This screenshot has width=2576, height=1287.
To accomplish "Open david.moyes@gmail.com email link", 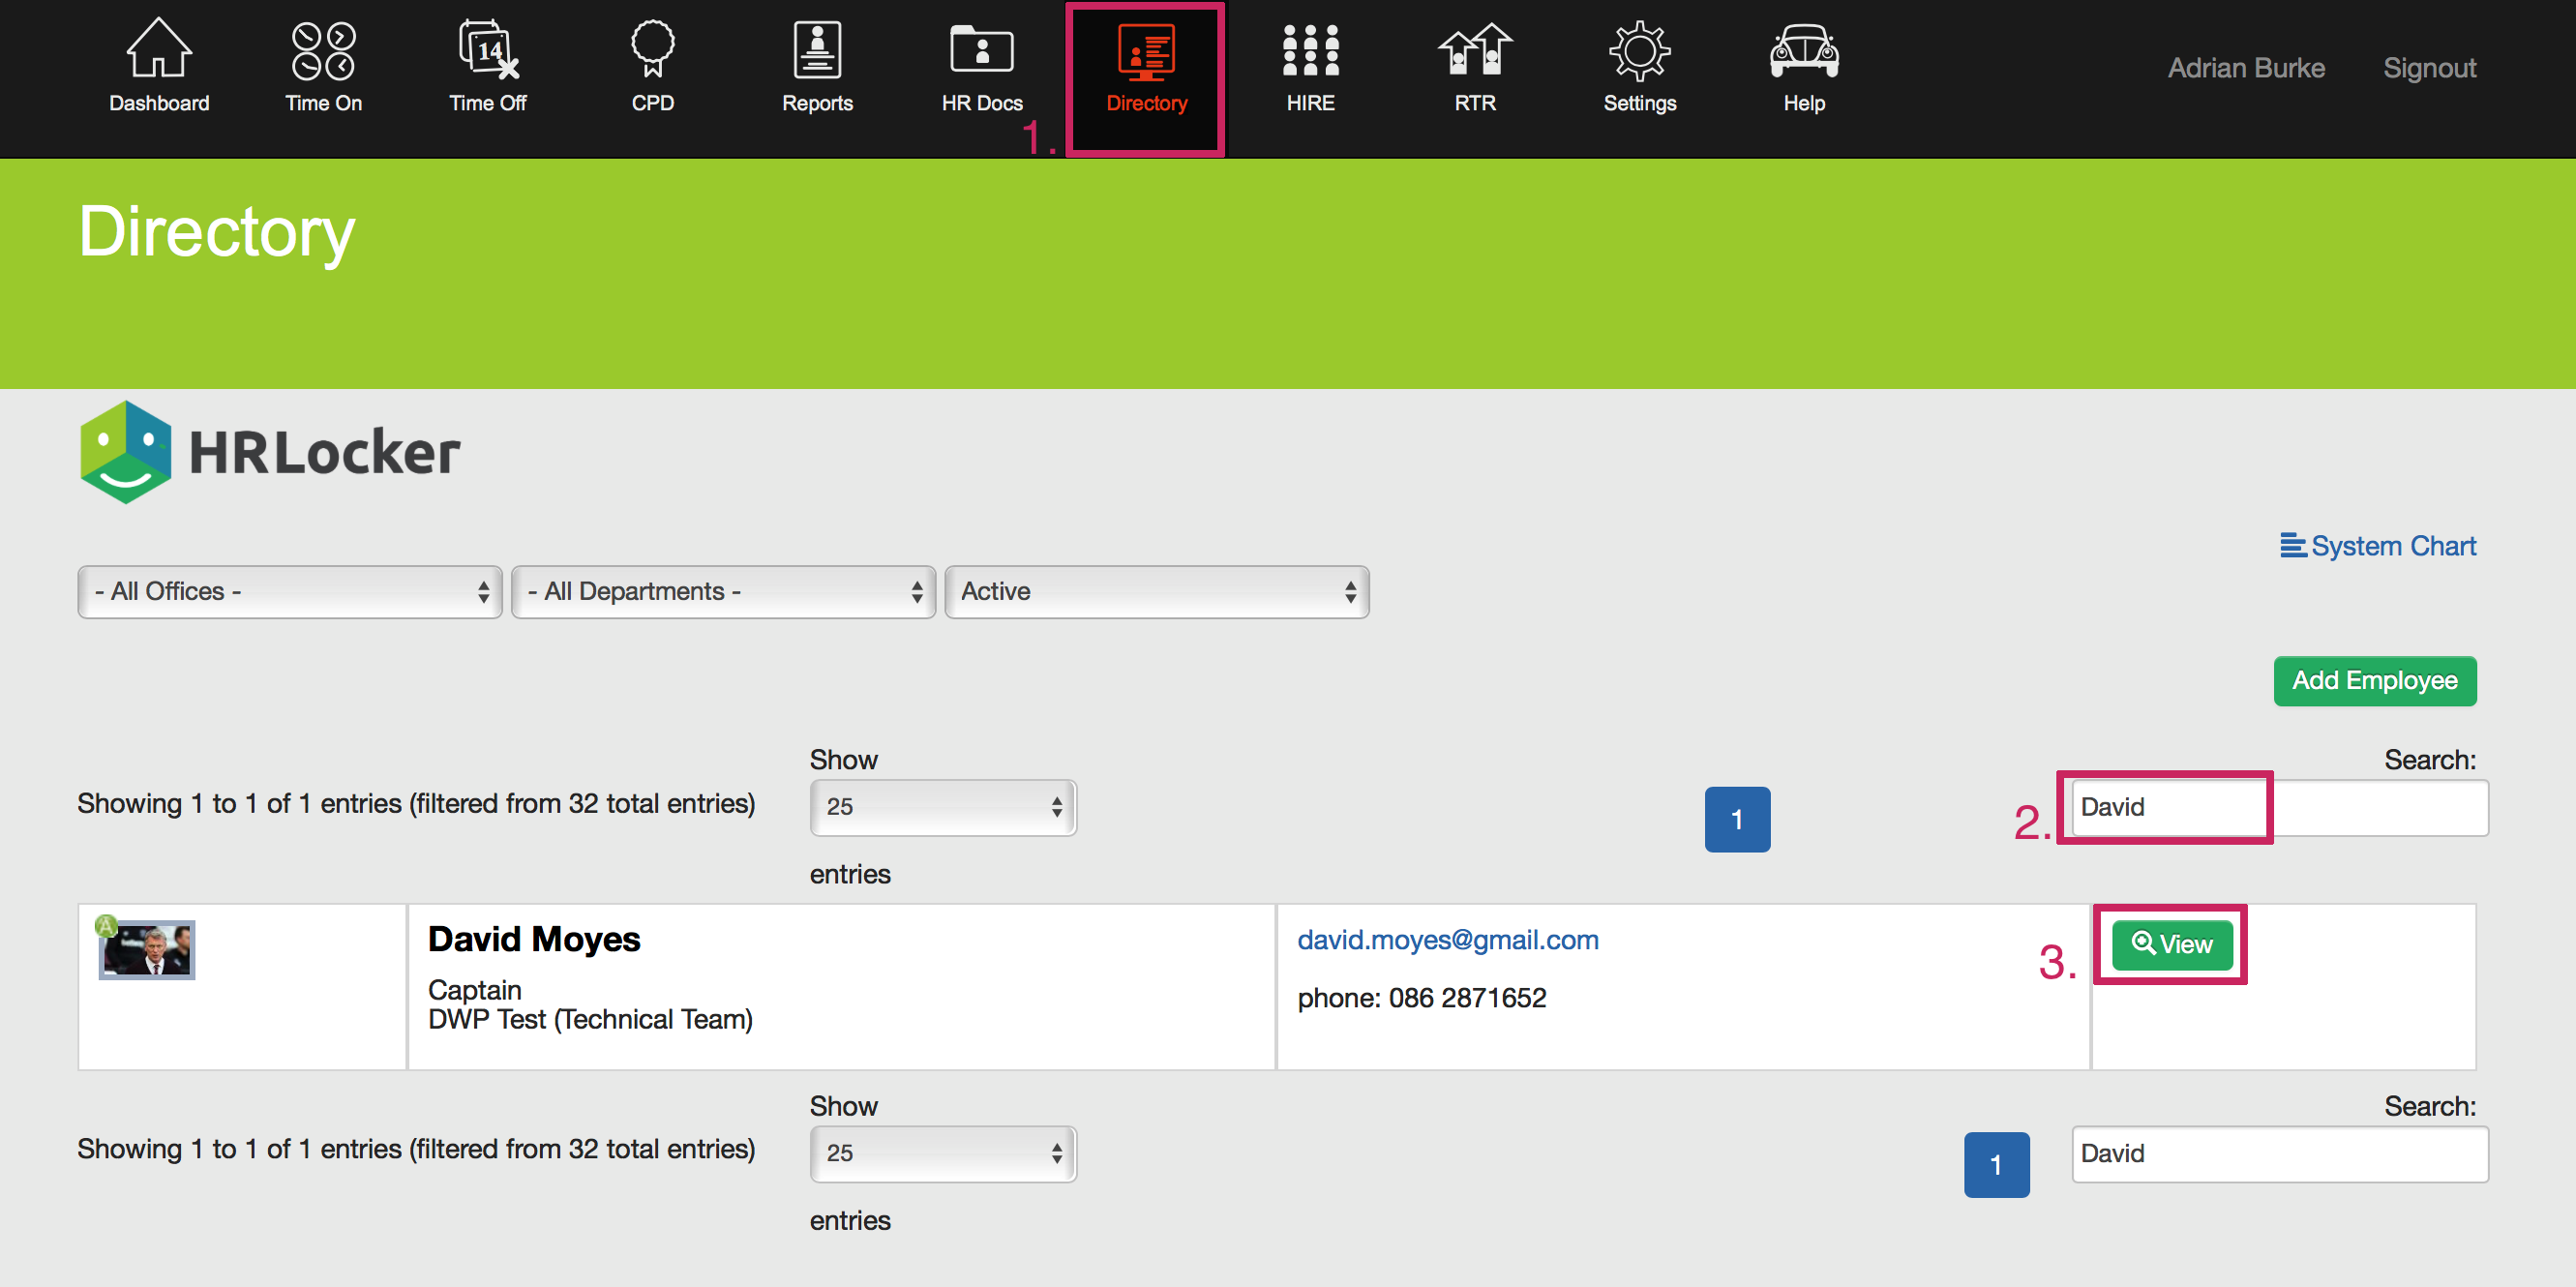I will tap(1447, 940).
